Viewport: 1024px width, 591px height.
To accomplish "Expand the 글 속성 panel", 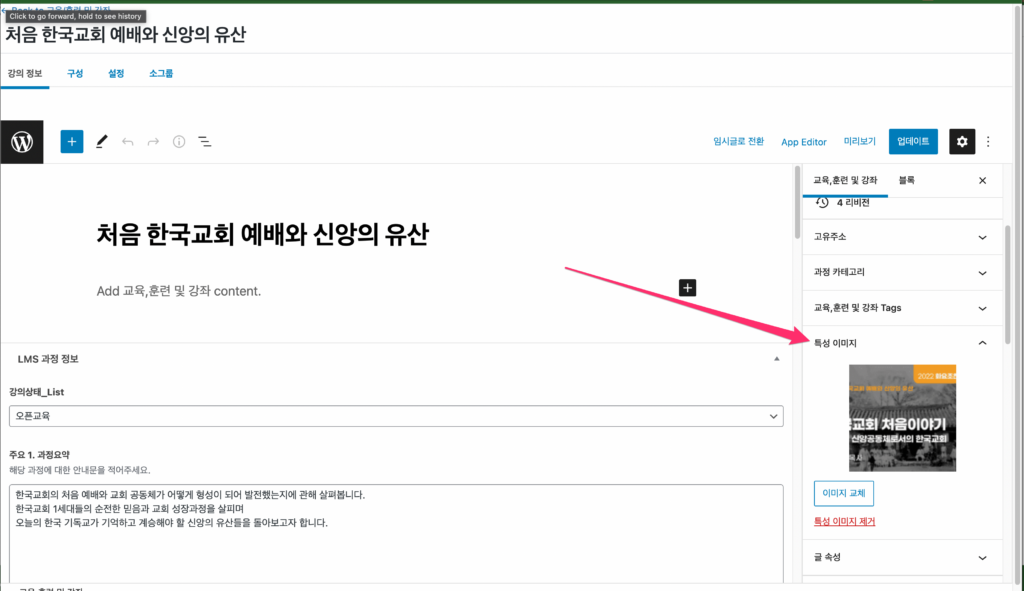I will (903, 557).
